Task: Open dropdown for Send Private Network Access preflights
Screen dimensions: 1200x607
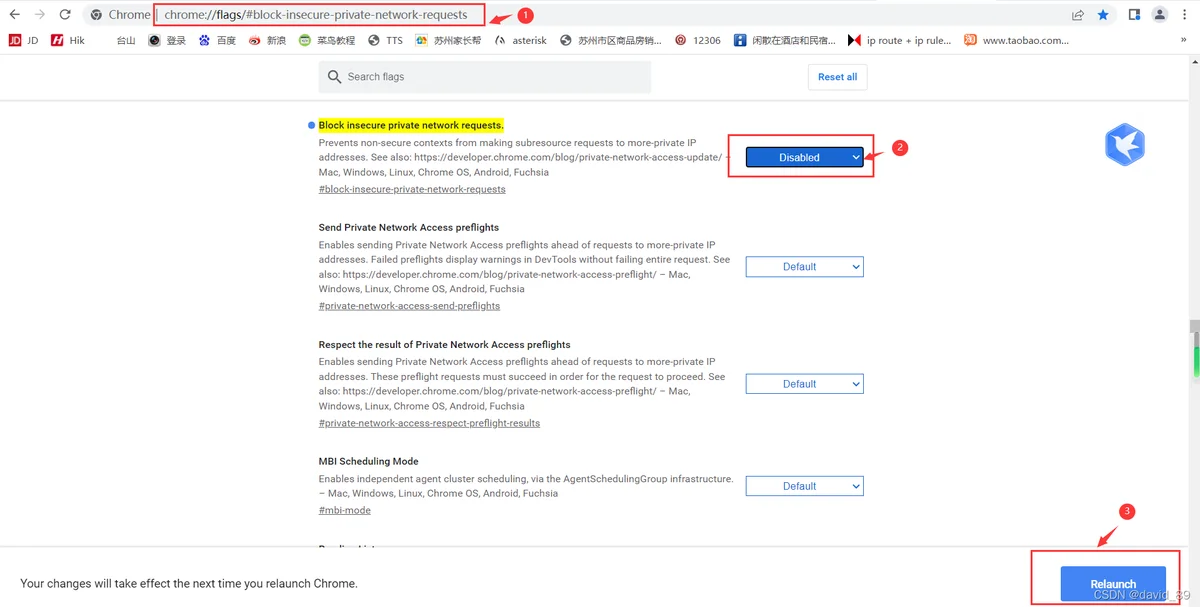Action: [804, 267]
